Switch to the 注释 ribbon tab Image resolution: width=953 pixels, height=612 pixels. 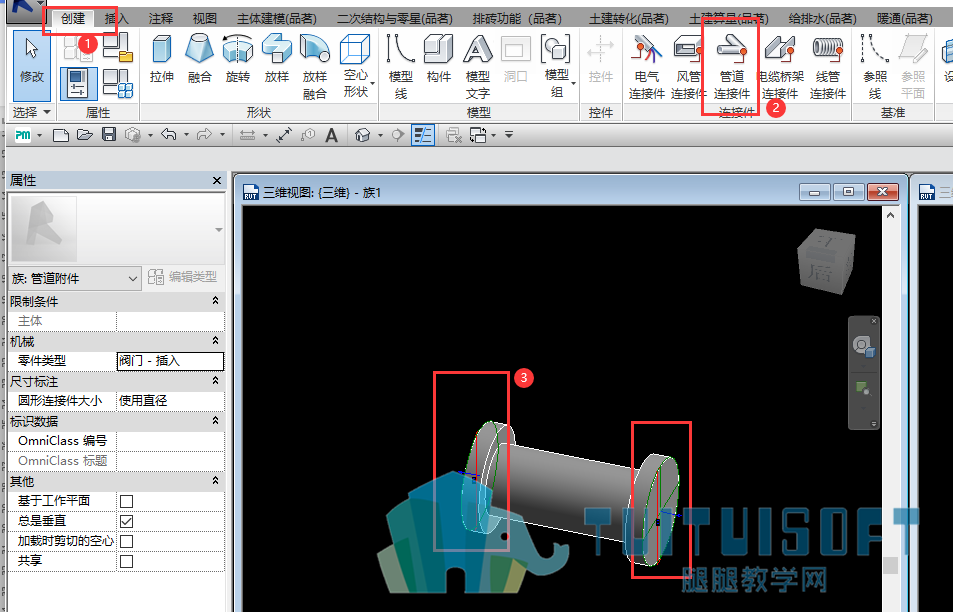(161, 19)
